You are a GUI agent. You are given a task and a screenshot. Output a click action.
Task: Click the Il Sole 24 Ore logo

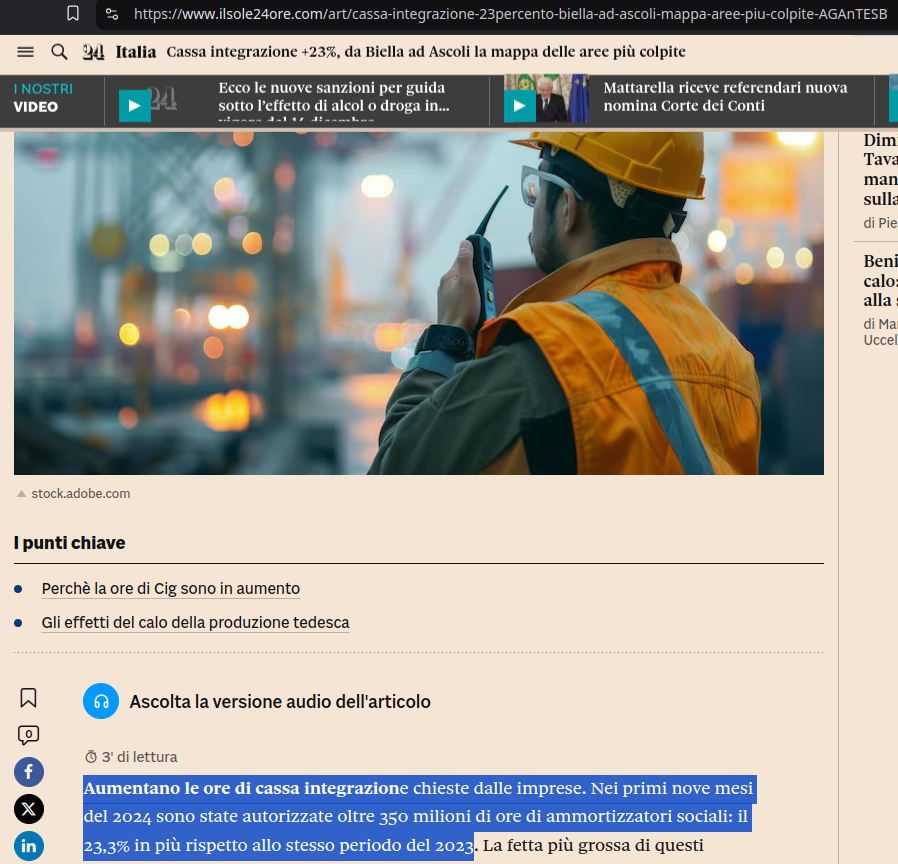[93, 52]
